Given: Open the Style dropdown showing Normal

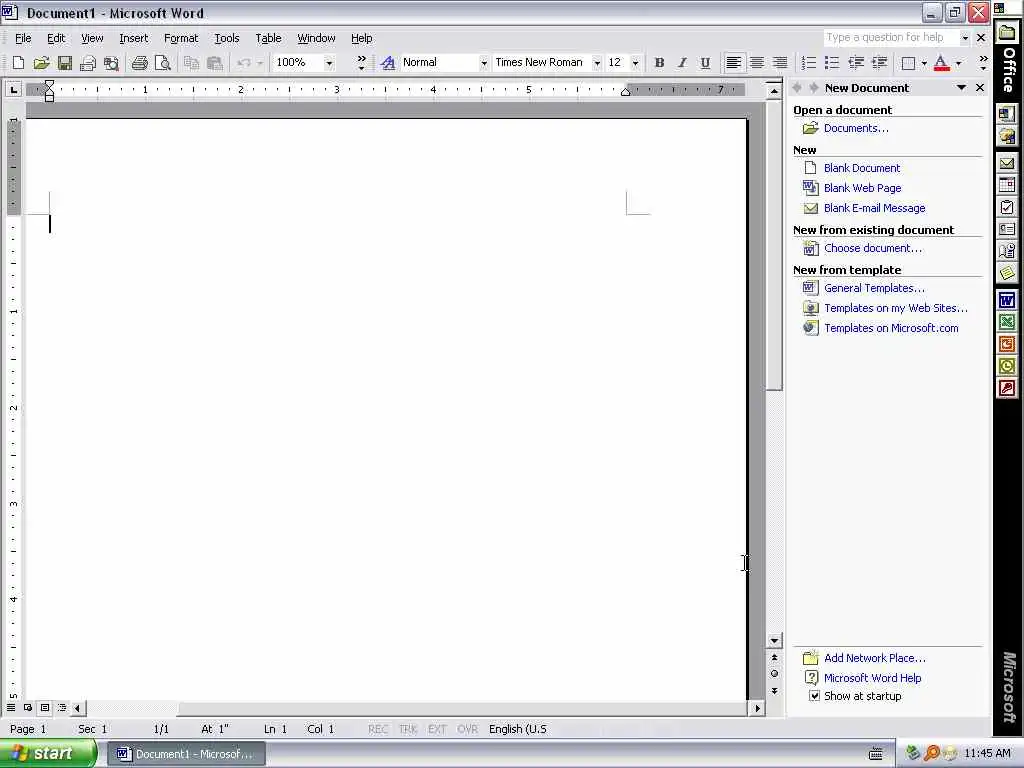Looking at the screenshot, I should (x=483, y=63).
